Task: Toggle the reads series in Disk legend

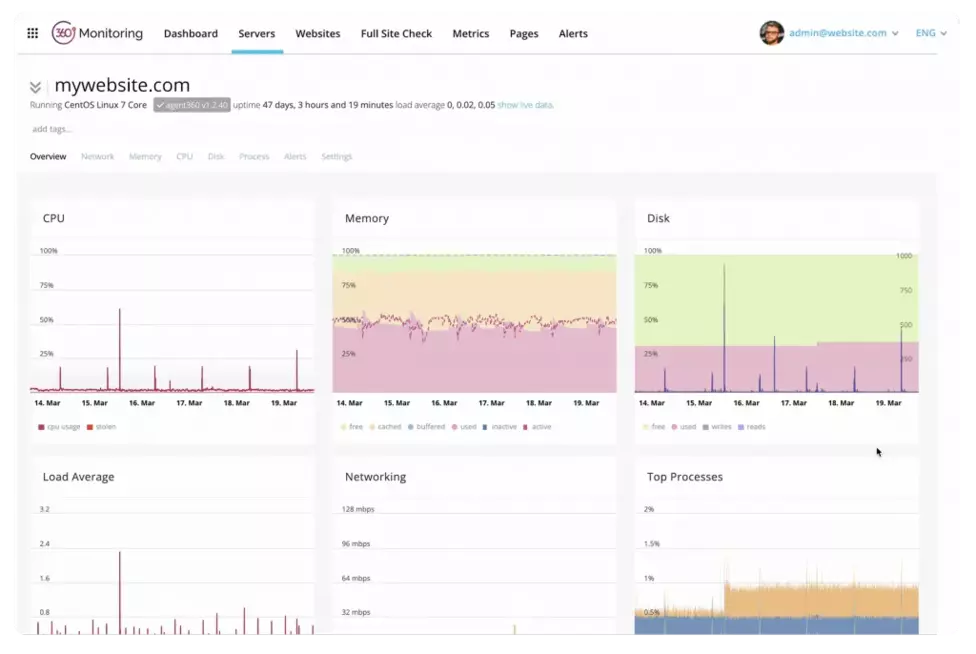Action: (755, 427)
